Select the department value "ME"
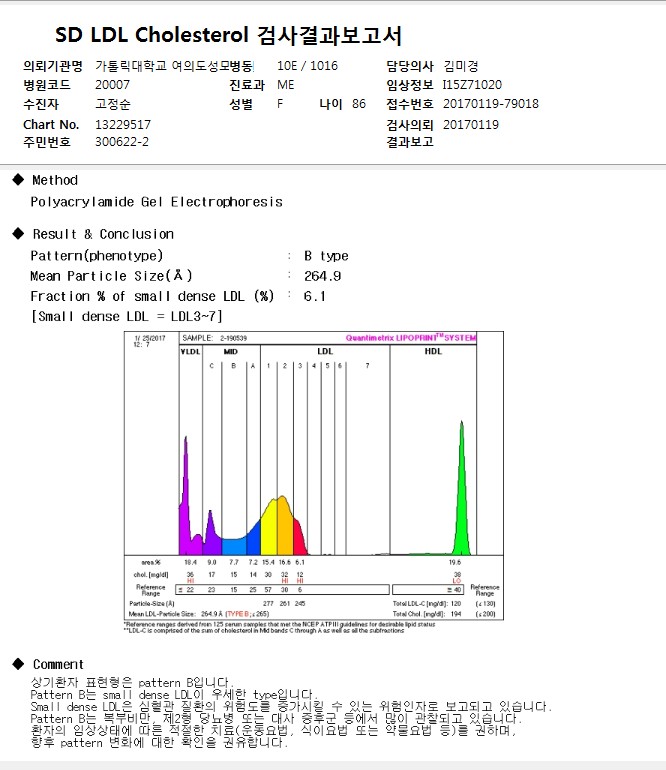 coord(286,84)
